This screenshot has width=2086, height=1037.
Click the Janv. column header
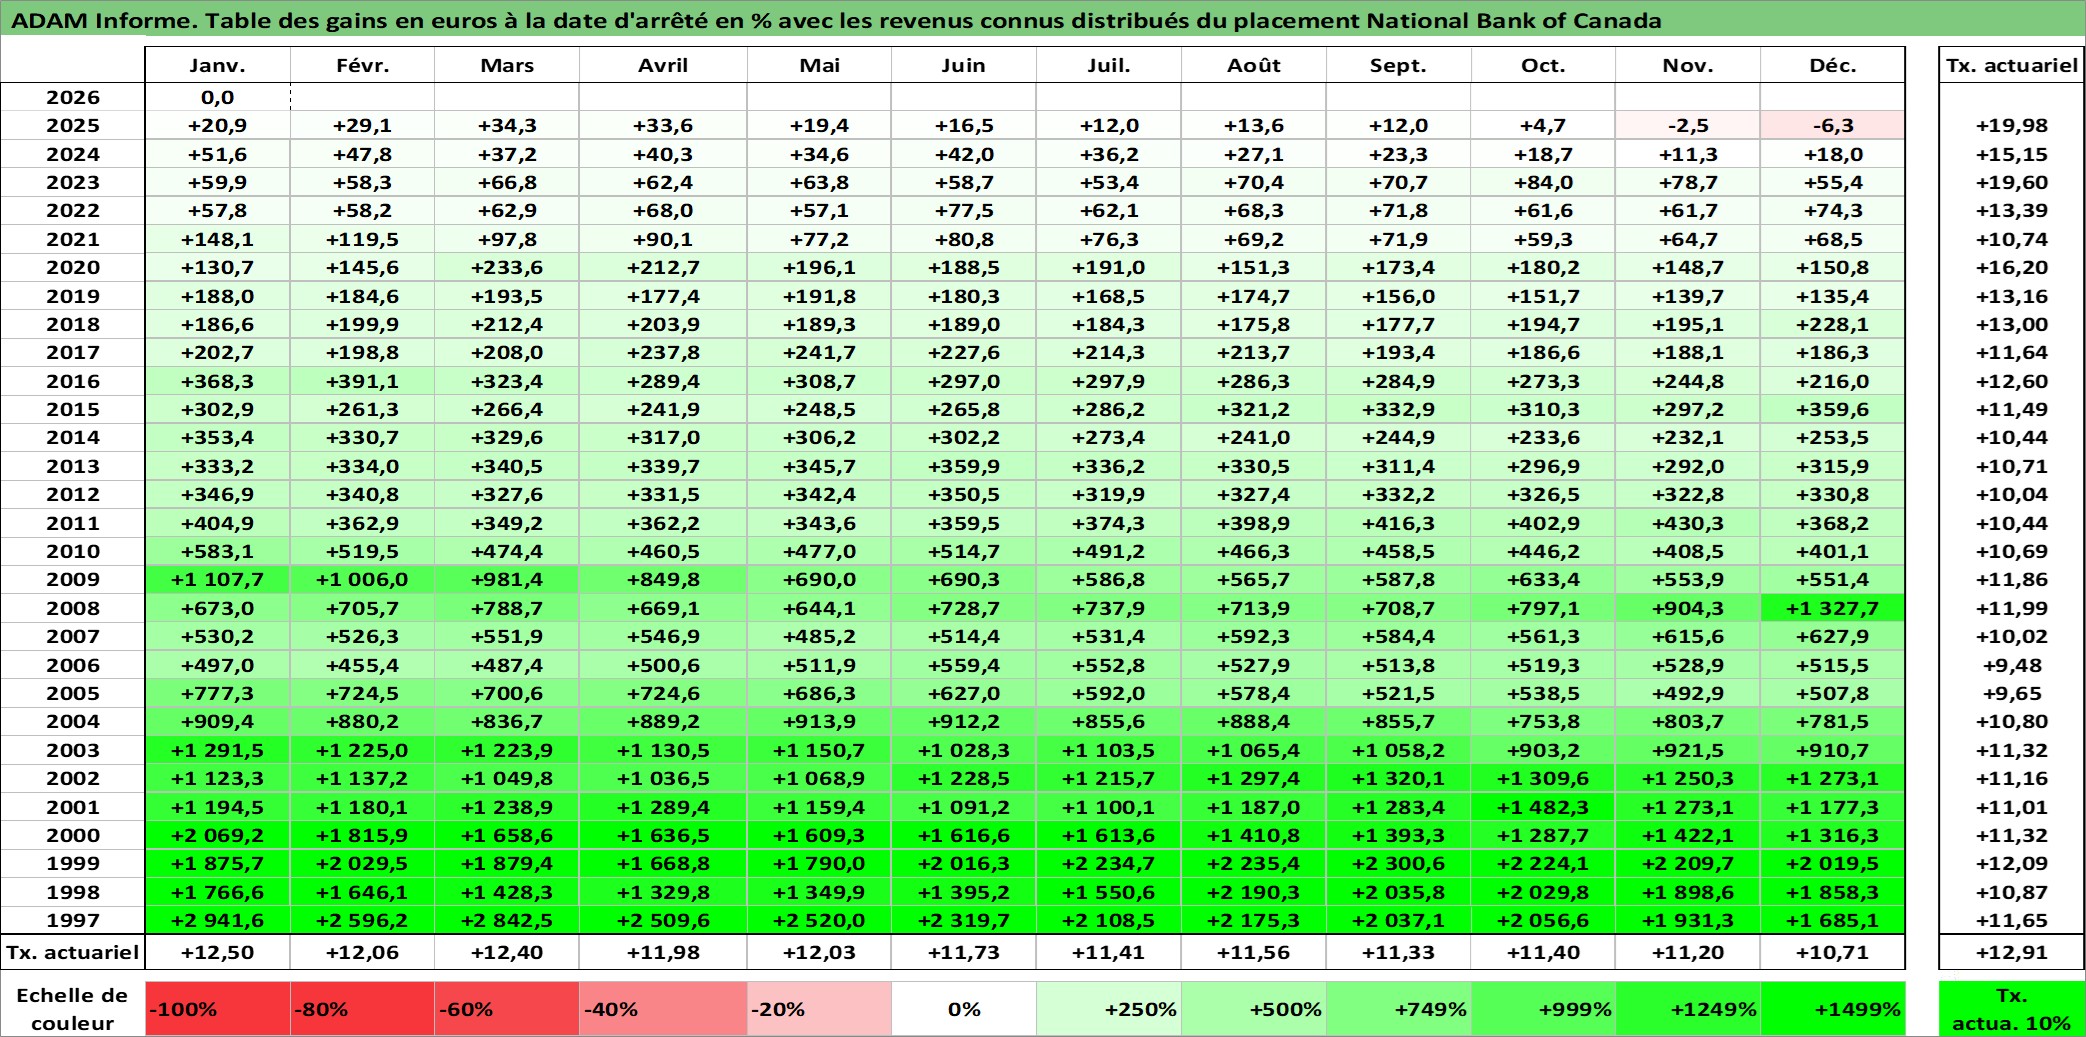point(218,65)
